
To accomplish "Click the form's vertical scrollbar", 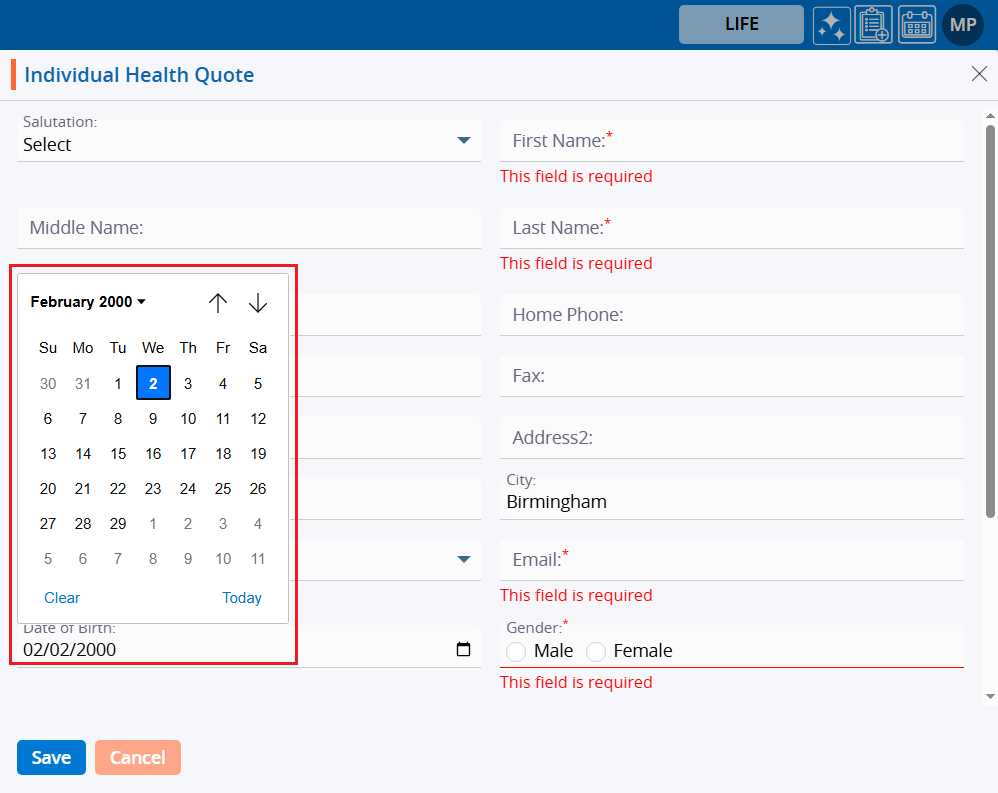I will coord(990,320).
